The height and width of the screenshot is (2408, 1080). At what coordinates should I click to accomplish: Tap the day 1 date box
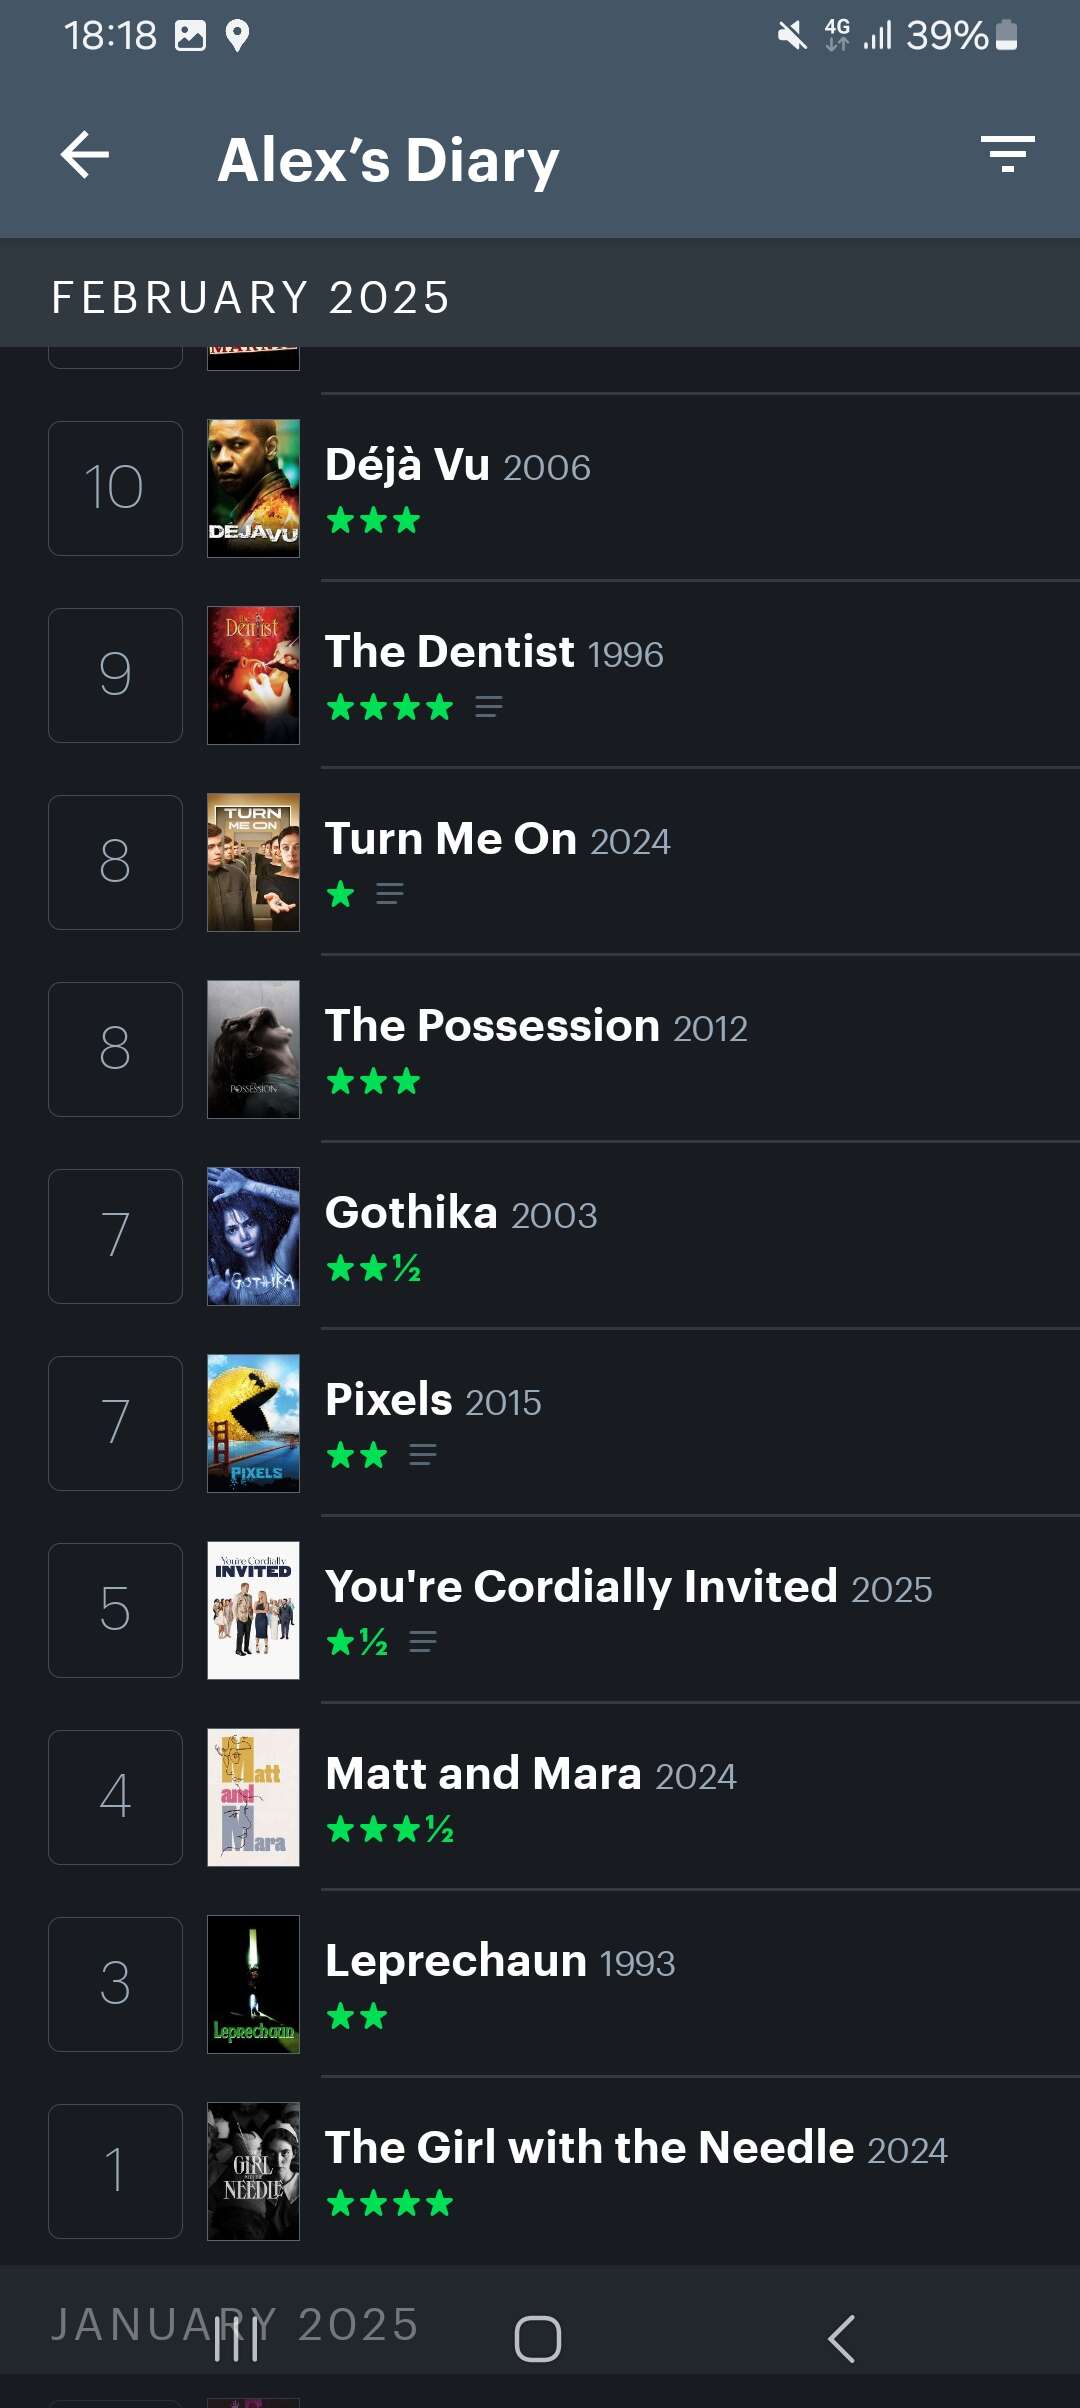[115, 2171]
